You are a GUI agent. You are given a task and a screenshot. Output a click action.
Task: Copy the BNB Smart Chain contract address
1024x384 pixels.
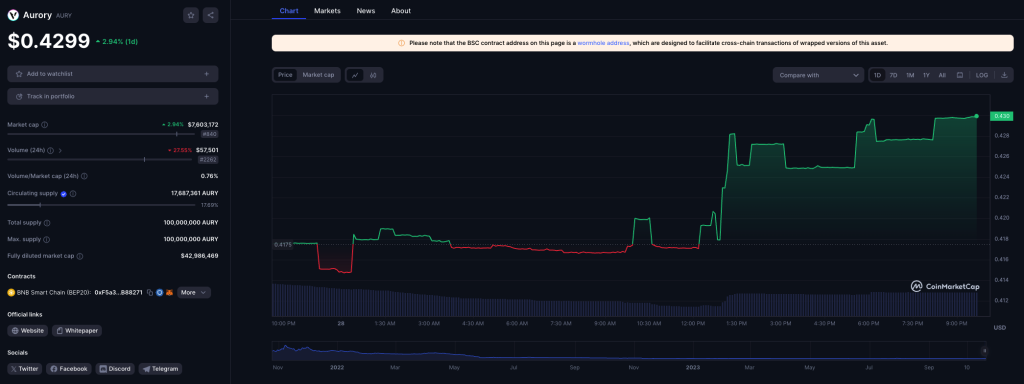pyautogui.click(x=150, y=293)
